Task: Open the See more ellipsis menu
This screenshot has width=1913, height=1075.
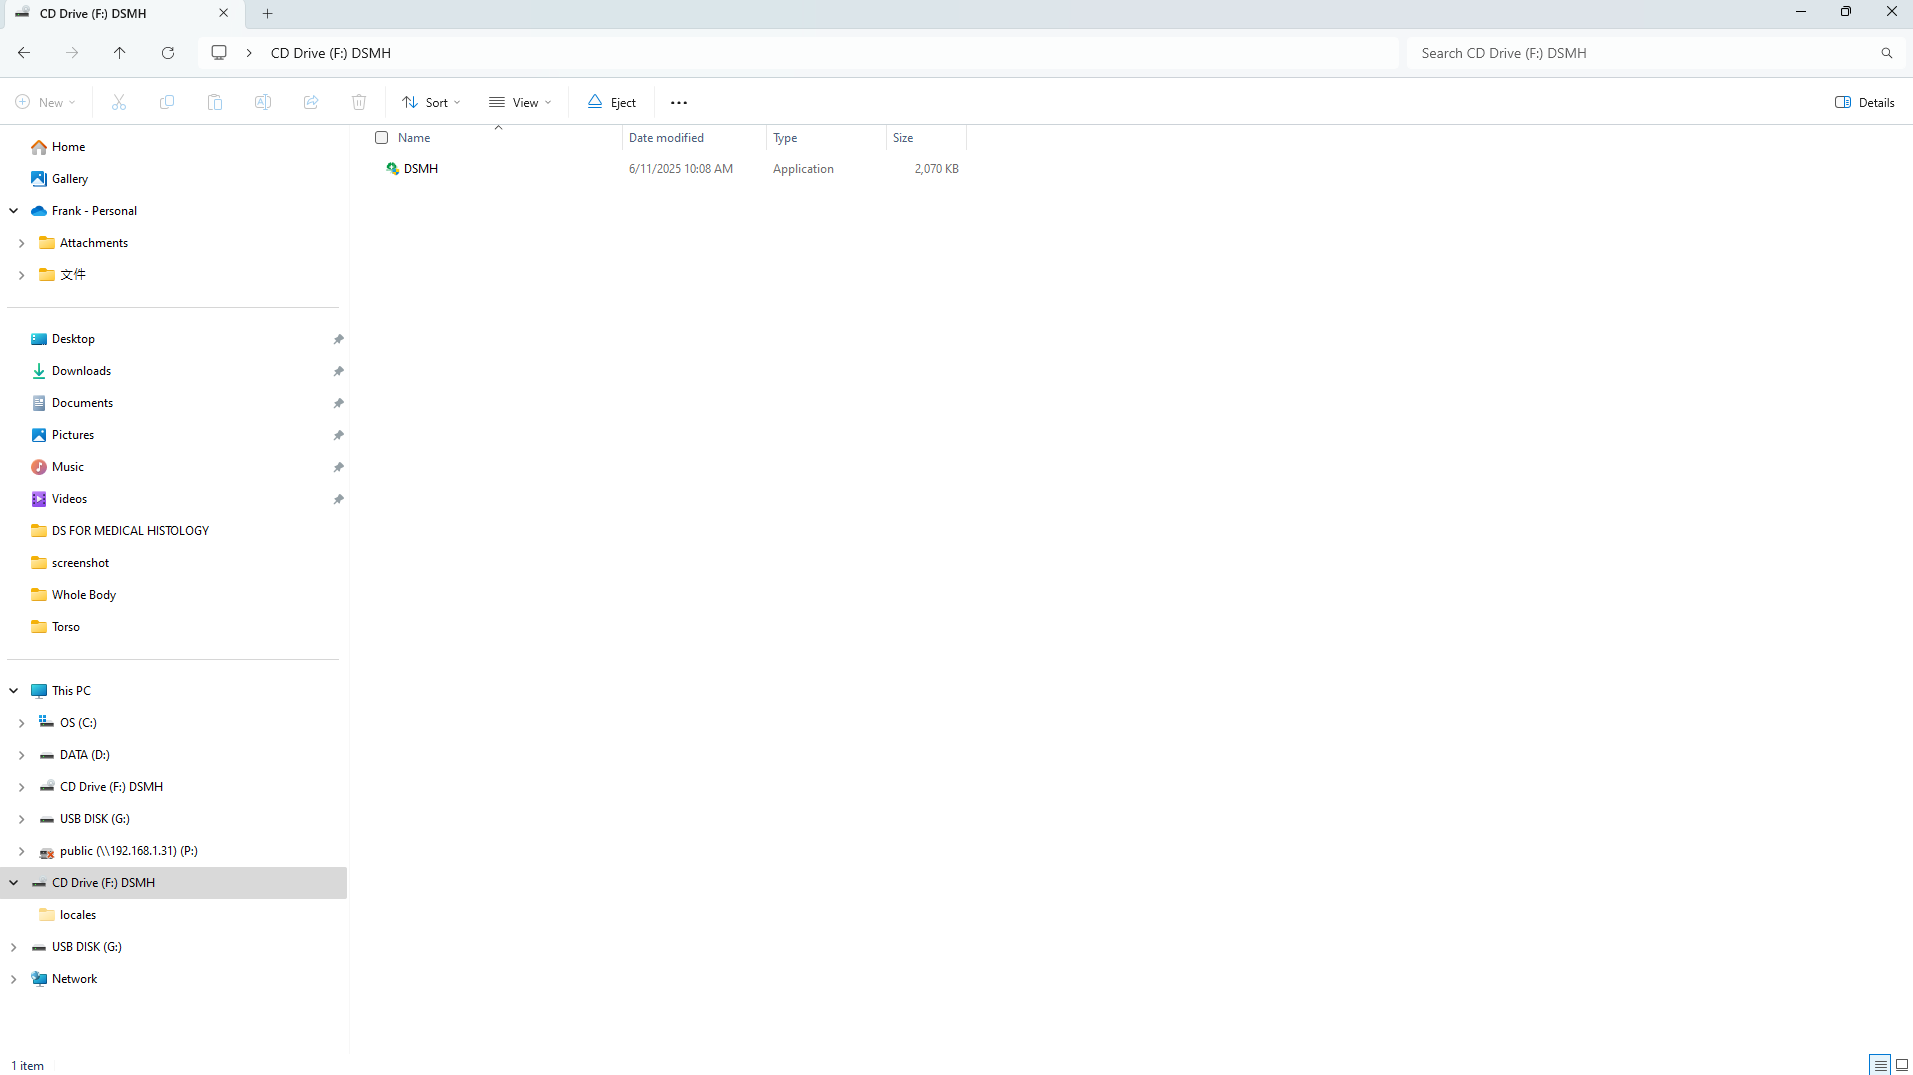Action: pyautogui.click(x=679, y=103)
